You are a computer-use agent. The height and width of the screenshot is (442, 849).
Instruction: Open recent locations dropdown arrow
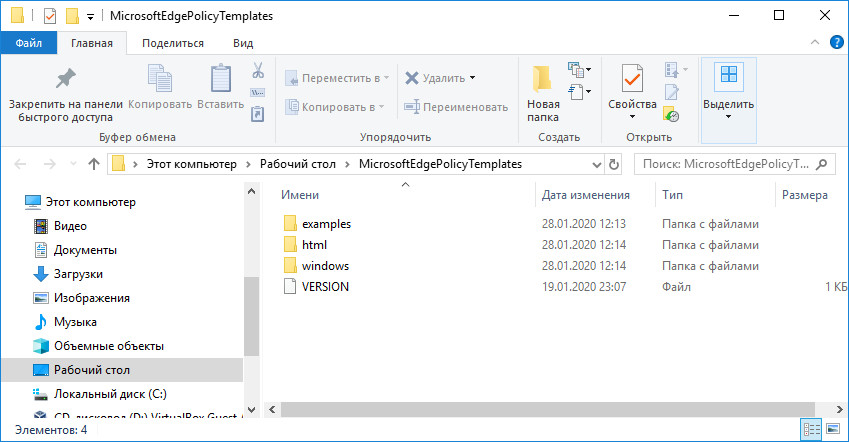coord(73,164)
